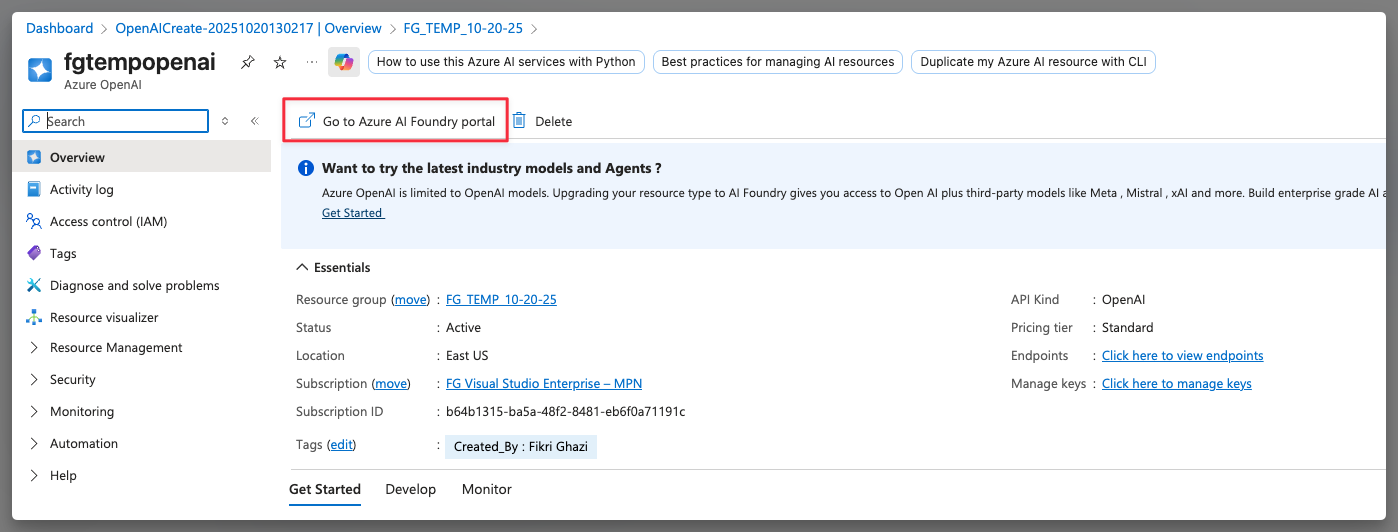Click the Get Started link in banner
This screenshot has width=1398, height=532.
(x=352, y=213)
